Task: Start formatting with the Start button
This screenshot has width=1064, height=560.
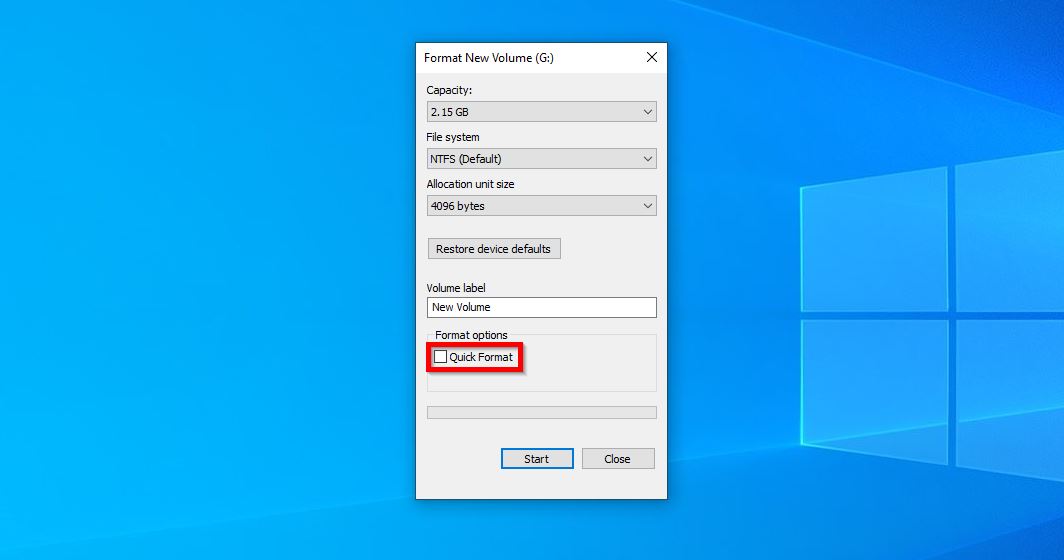Action: [537, 459]
